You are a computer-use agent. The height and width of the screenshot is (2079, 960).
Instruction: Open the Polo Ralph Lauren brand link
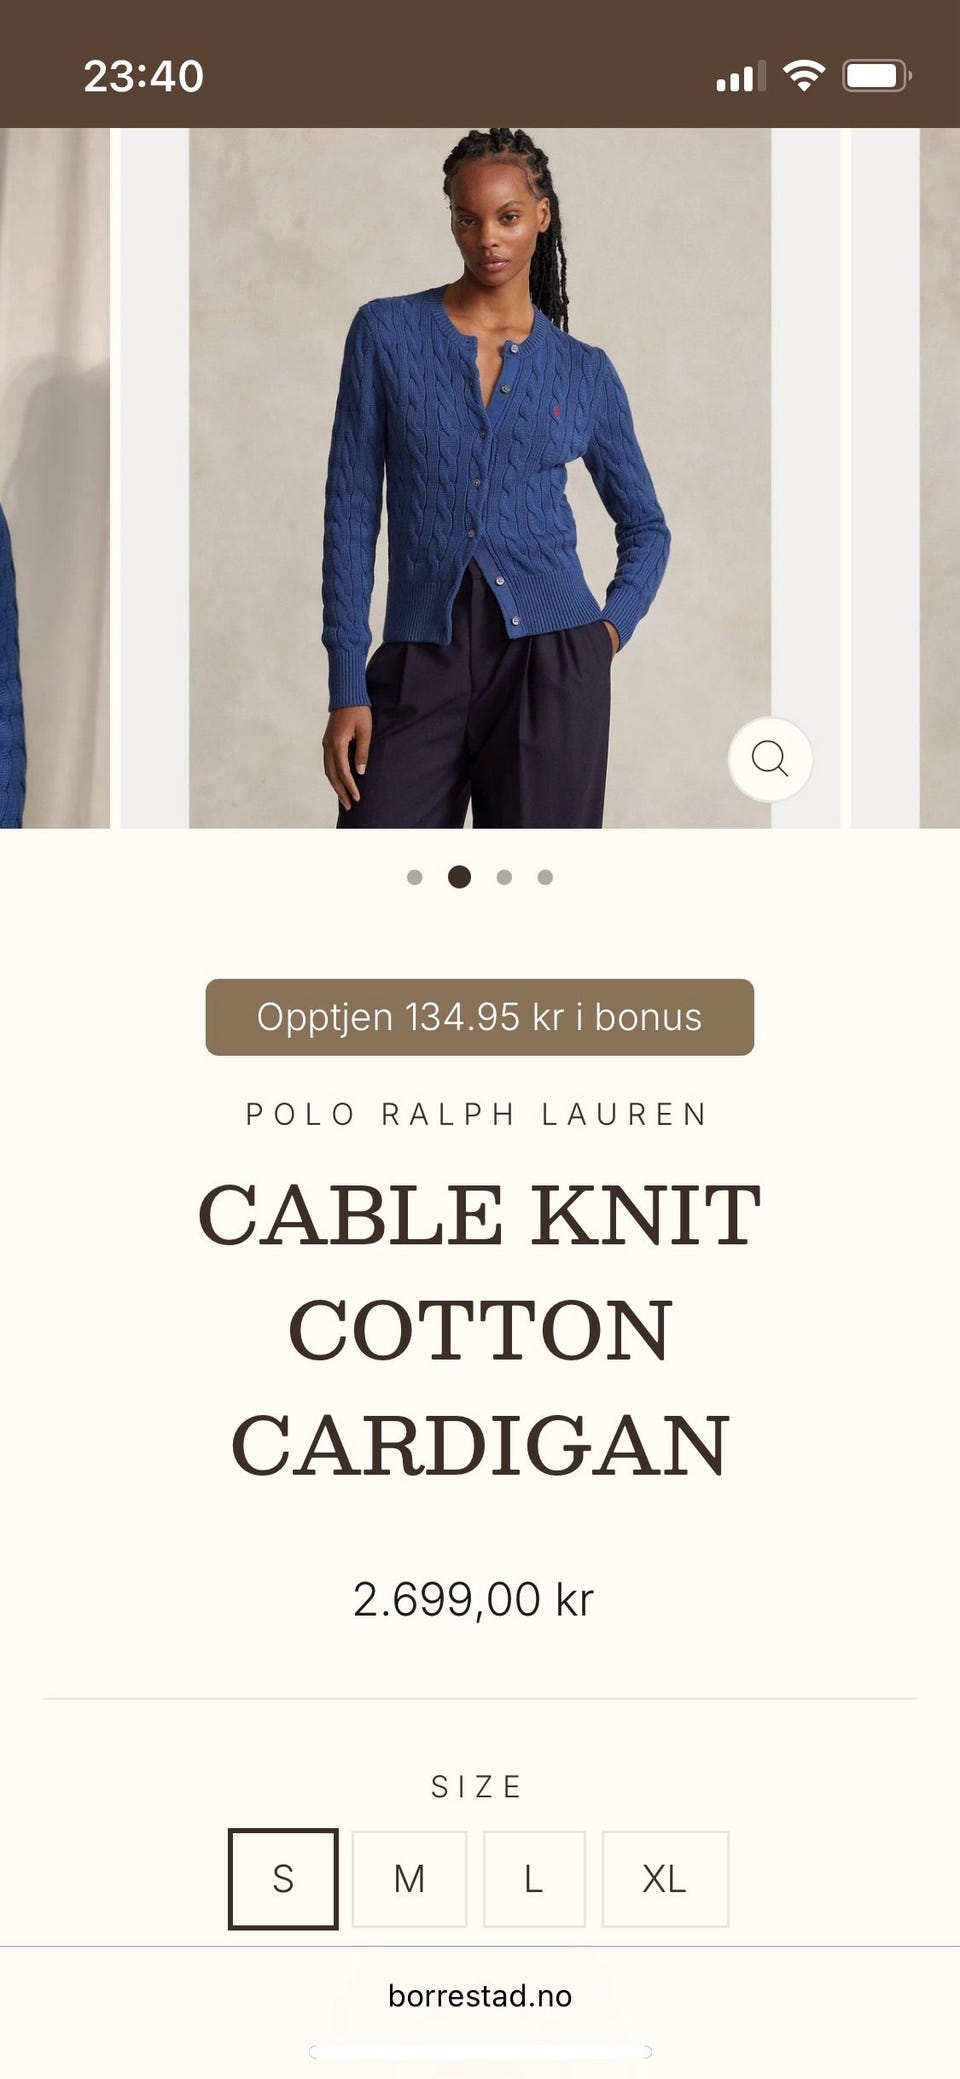coord(478,1114)
